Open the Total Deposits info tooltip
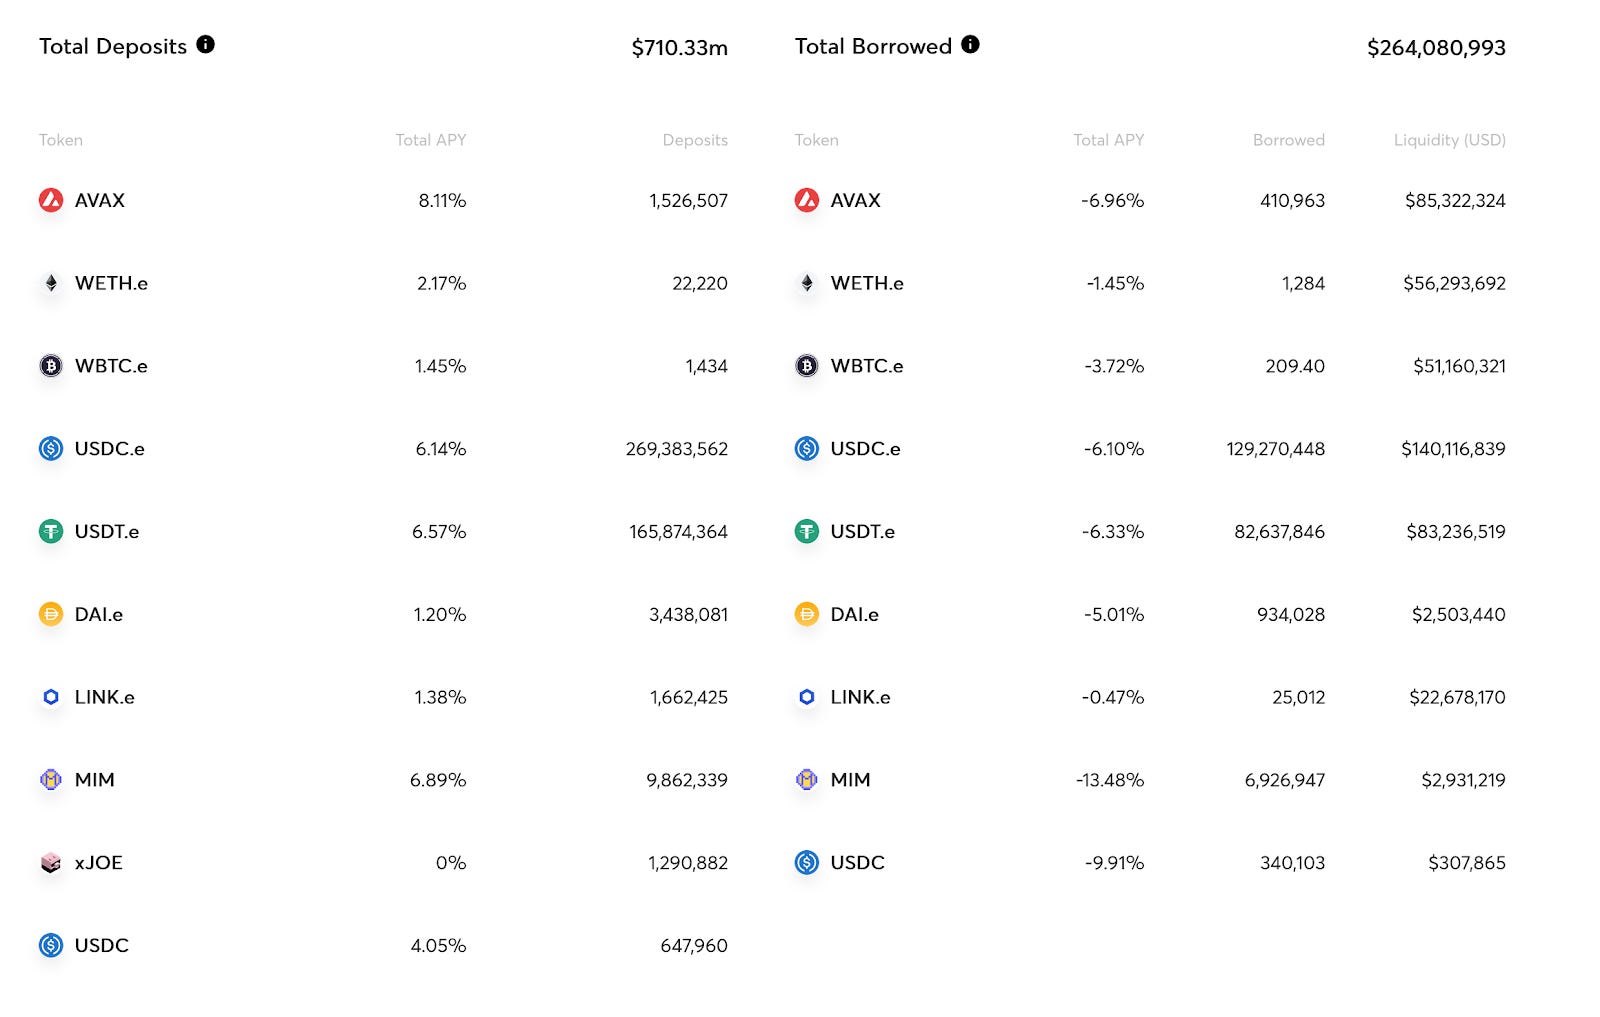 pyautogui.click(x=206, y=44)
